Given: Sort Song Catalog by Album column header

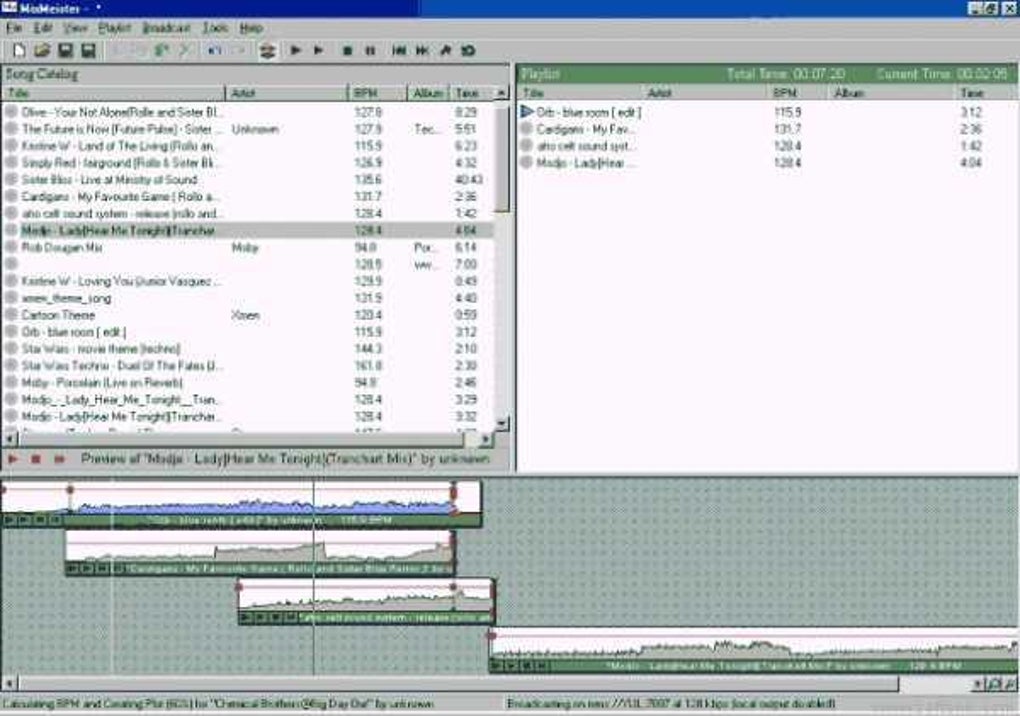Looking at the screenshot, I should coord(428,93).
